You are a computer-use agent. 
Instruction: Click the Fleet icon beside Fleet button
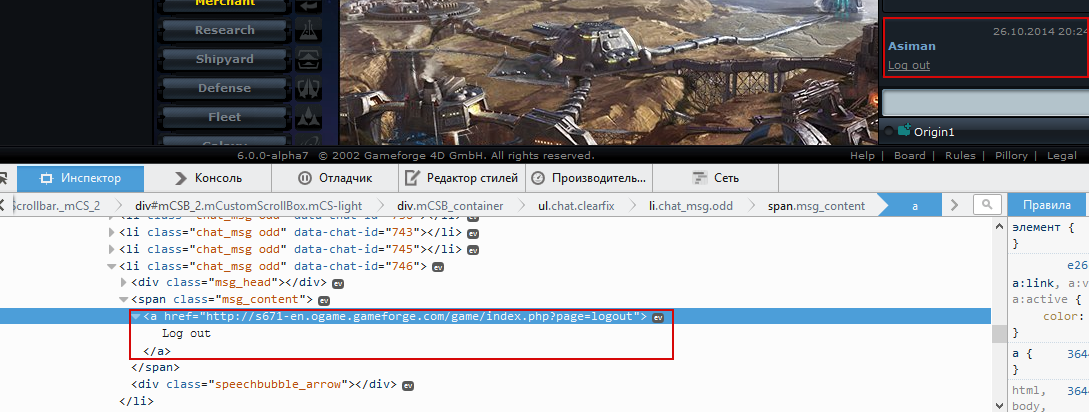pos(308,117)
